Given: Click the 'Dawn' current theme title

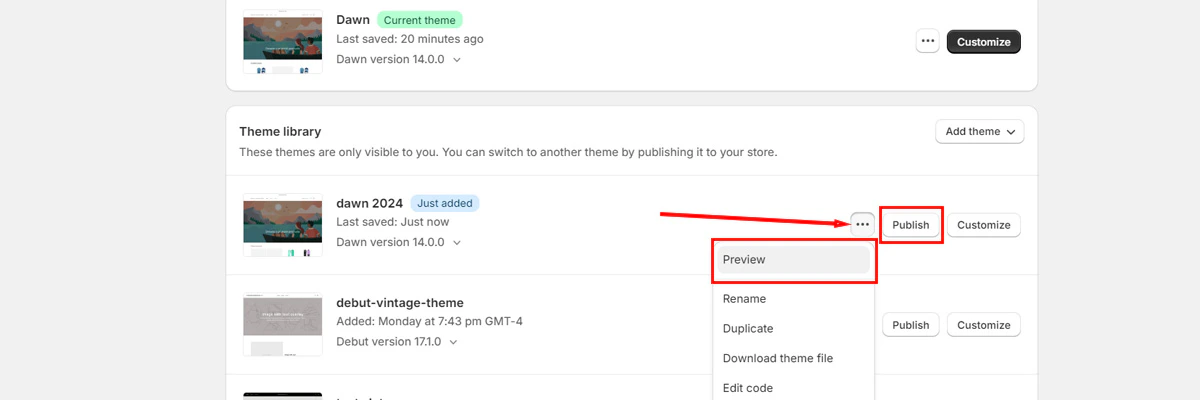Looking at the screenshot, I should tap(353, 20).
